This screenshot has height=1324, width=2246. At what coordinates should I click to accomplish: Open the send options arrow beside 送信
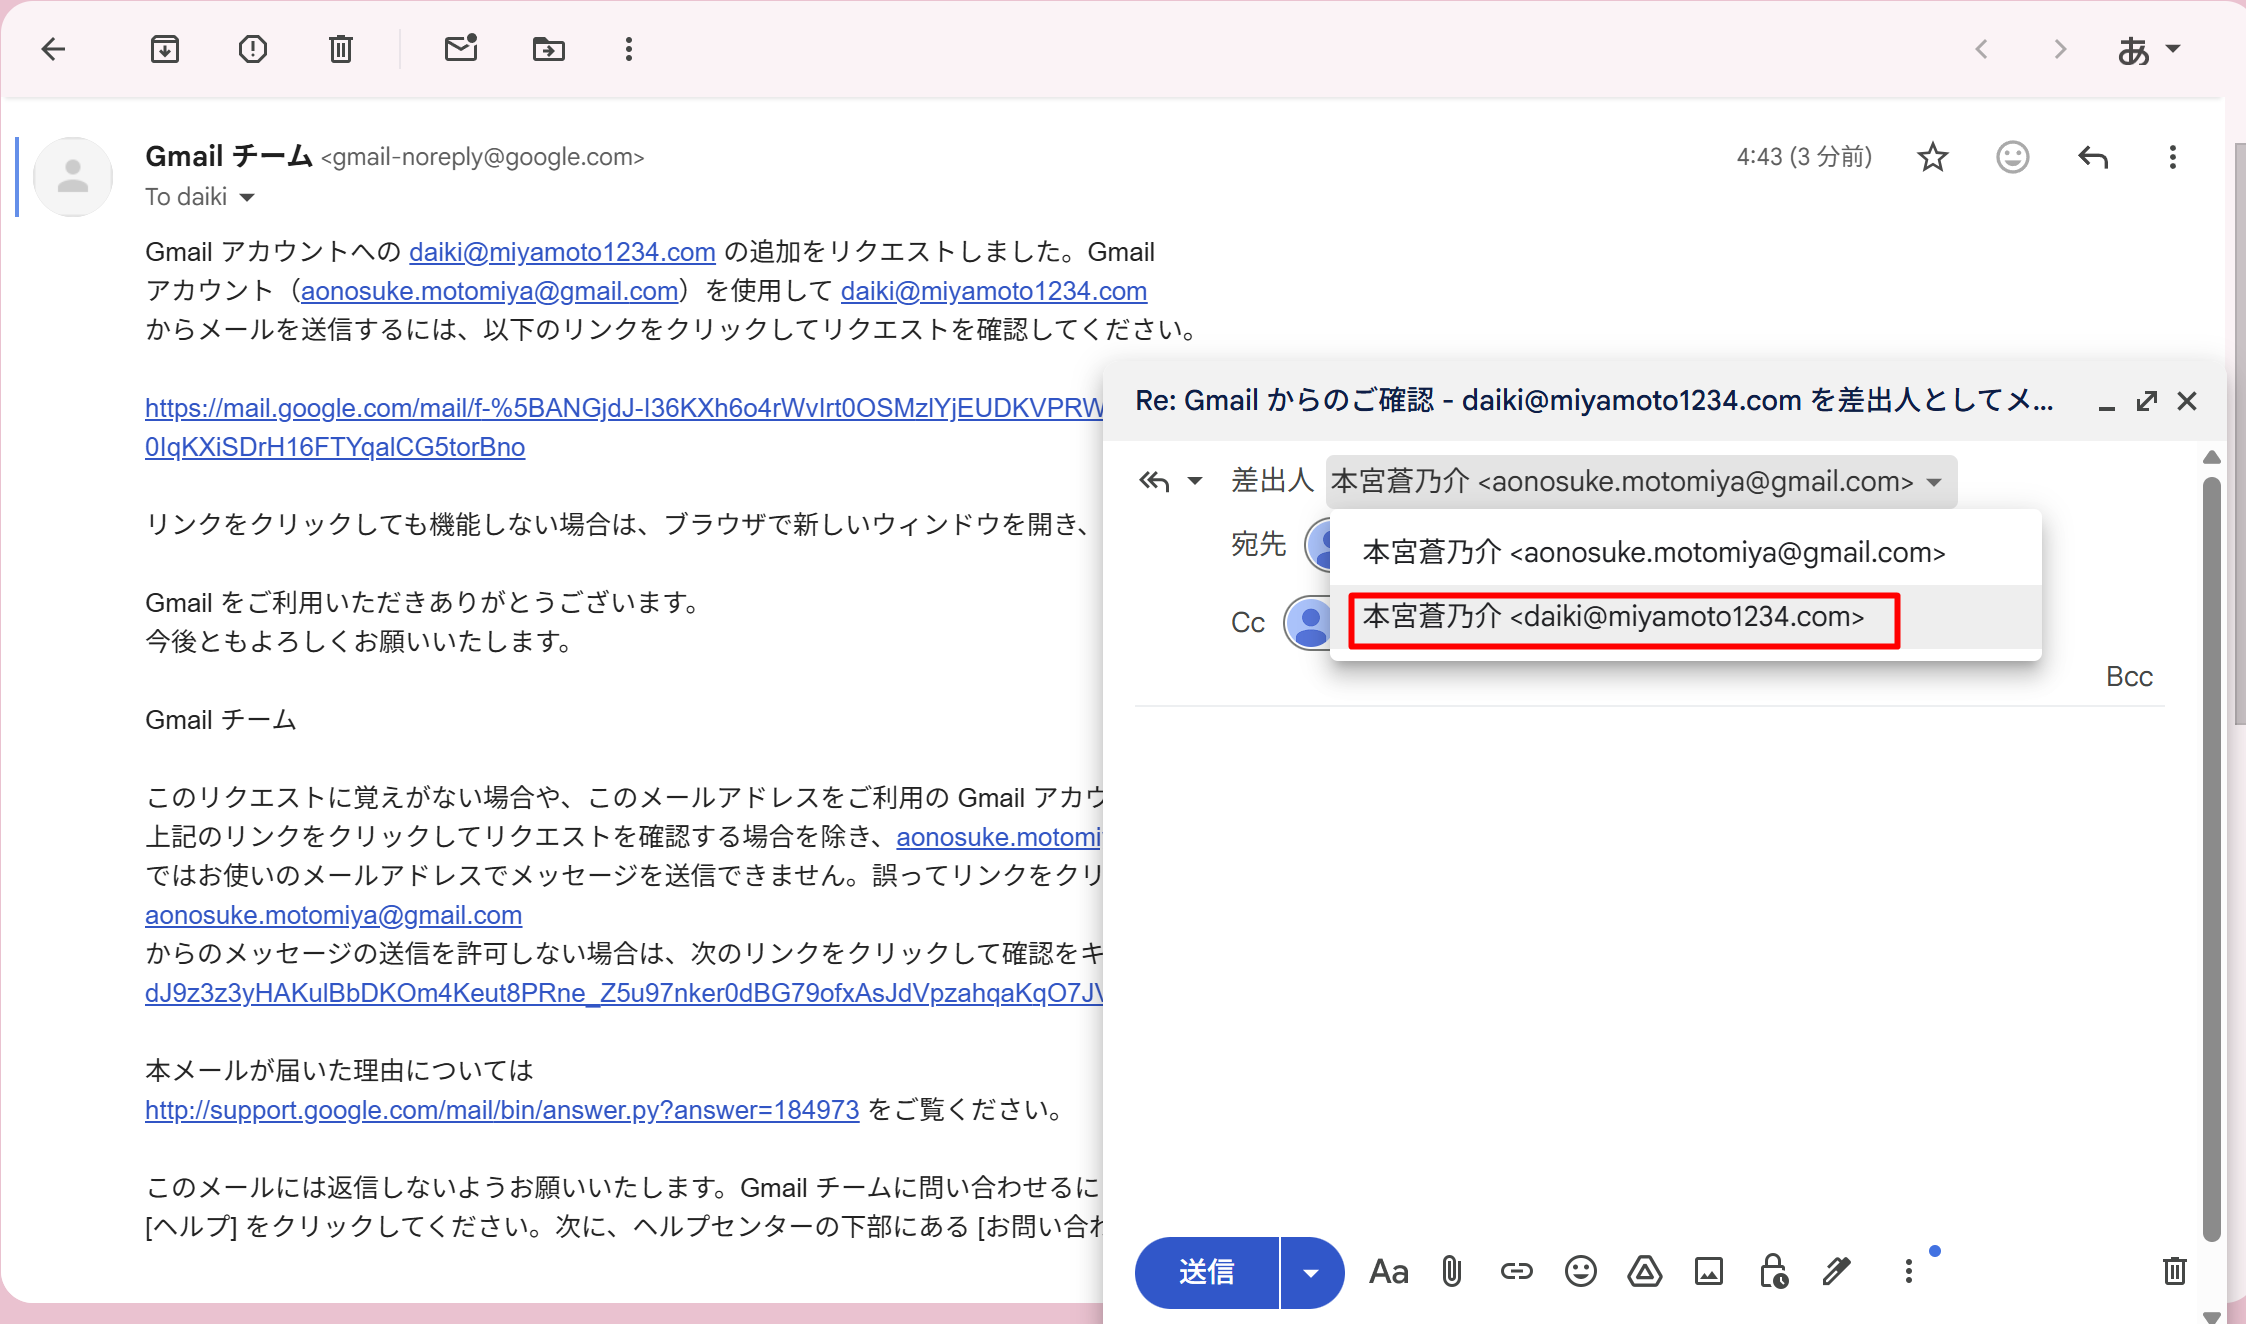tap(1311, 1272)
